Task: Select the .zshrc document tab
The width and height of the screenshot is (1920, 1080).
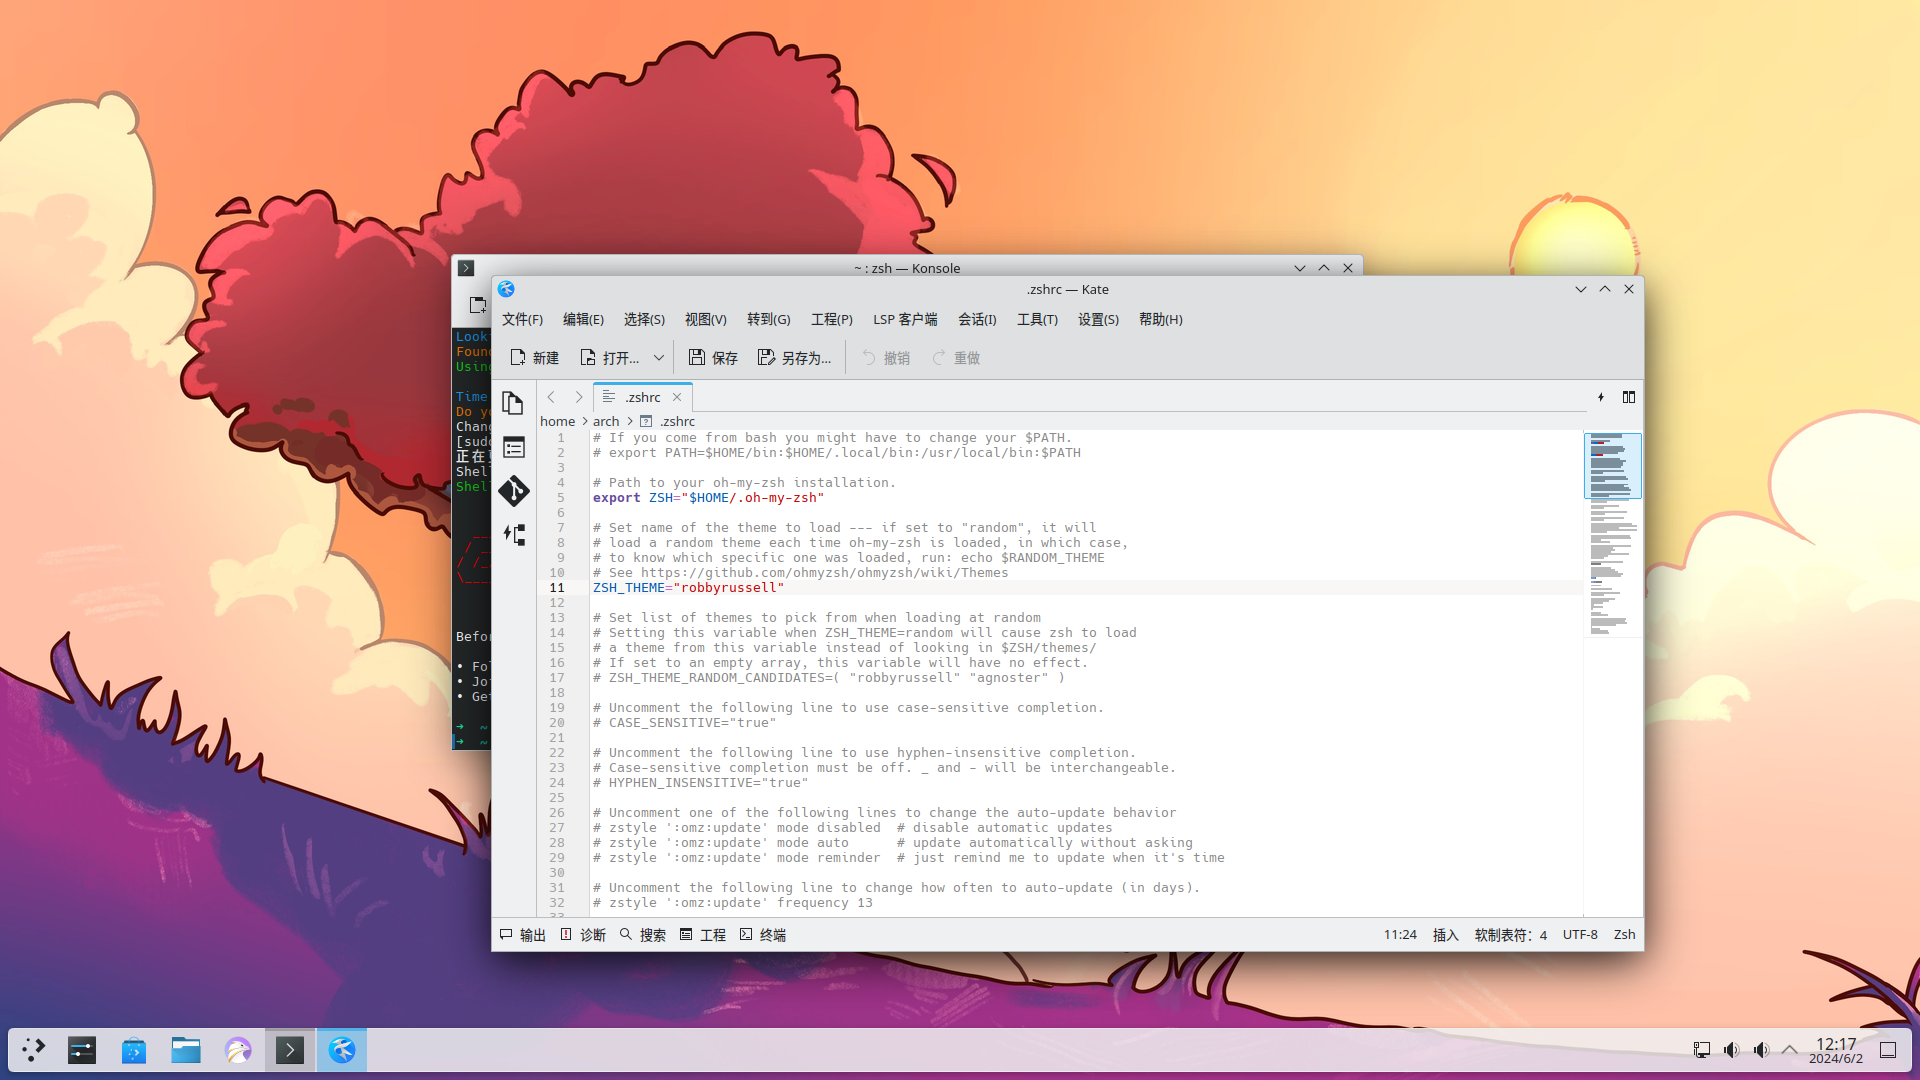Action: pyautogui.click(x=642, y=397)
